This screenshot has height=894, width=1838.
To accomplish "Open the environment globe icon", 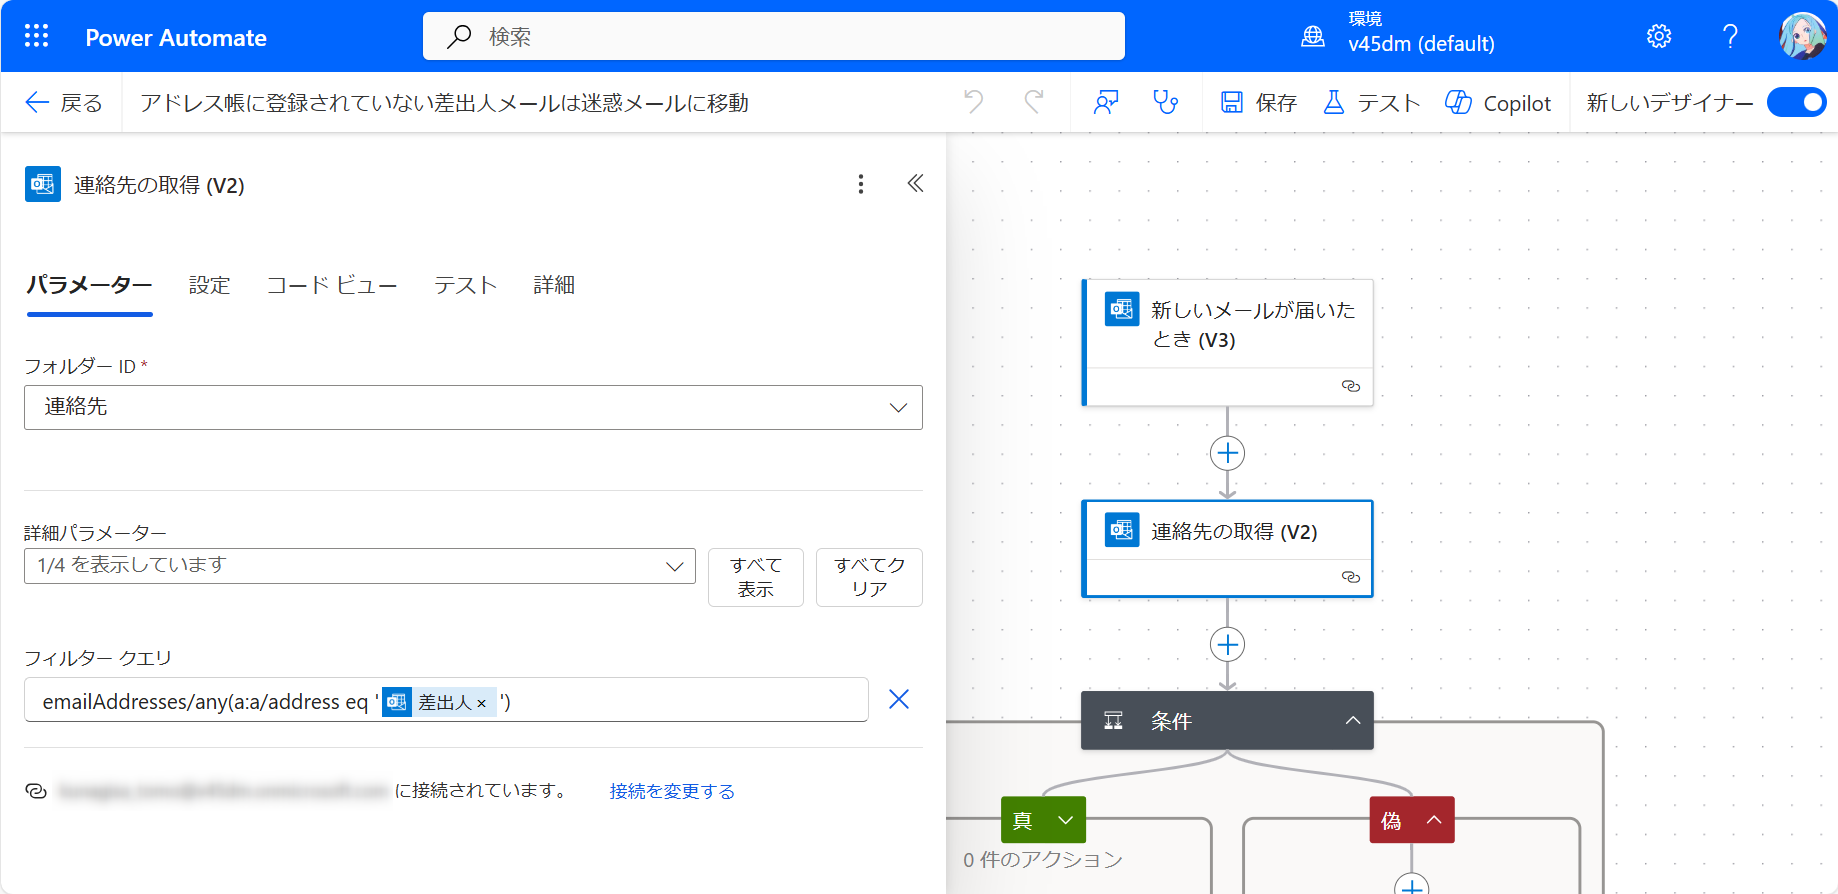I will coord(1313,37).
